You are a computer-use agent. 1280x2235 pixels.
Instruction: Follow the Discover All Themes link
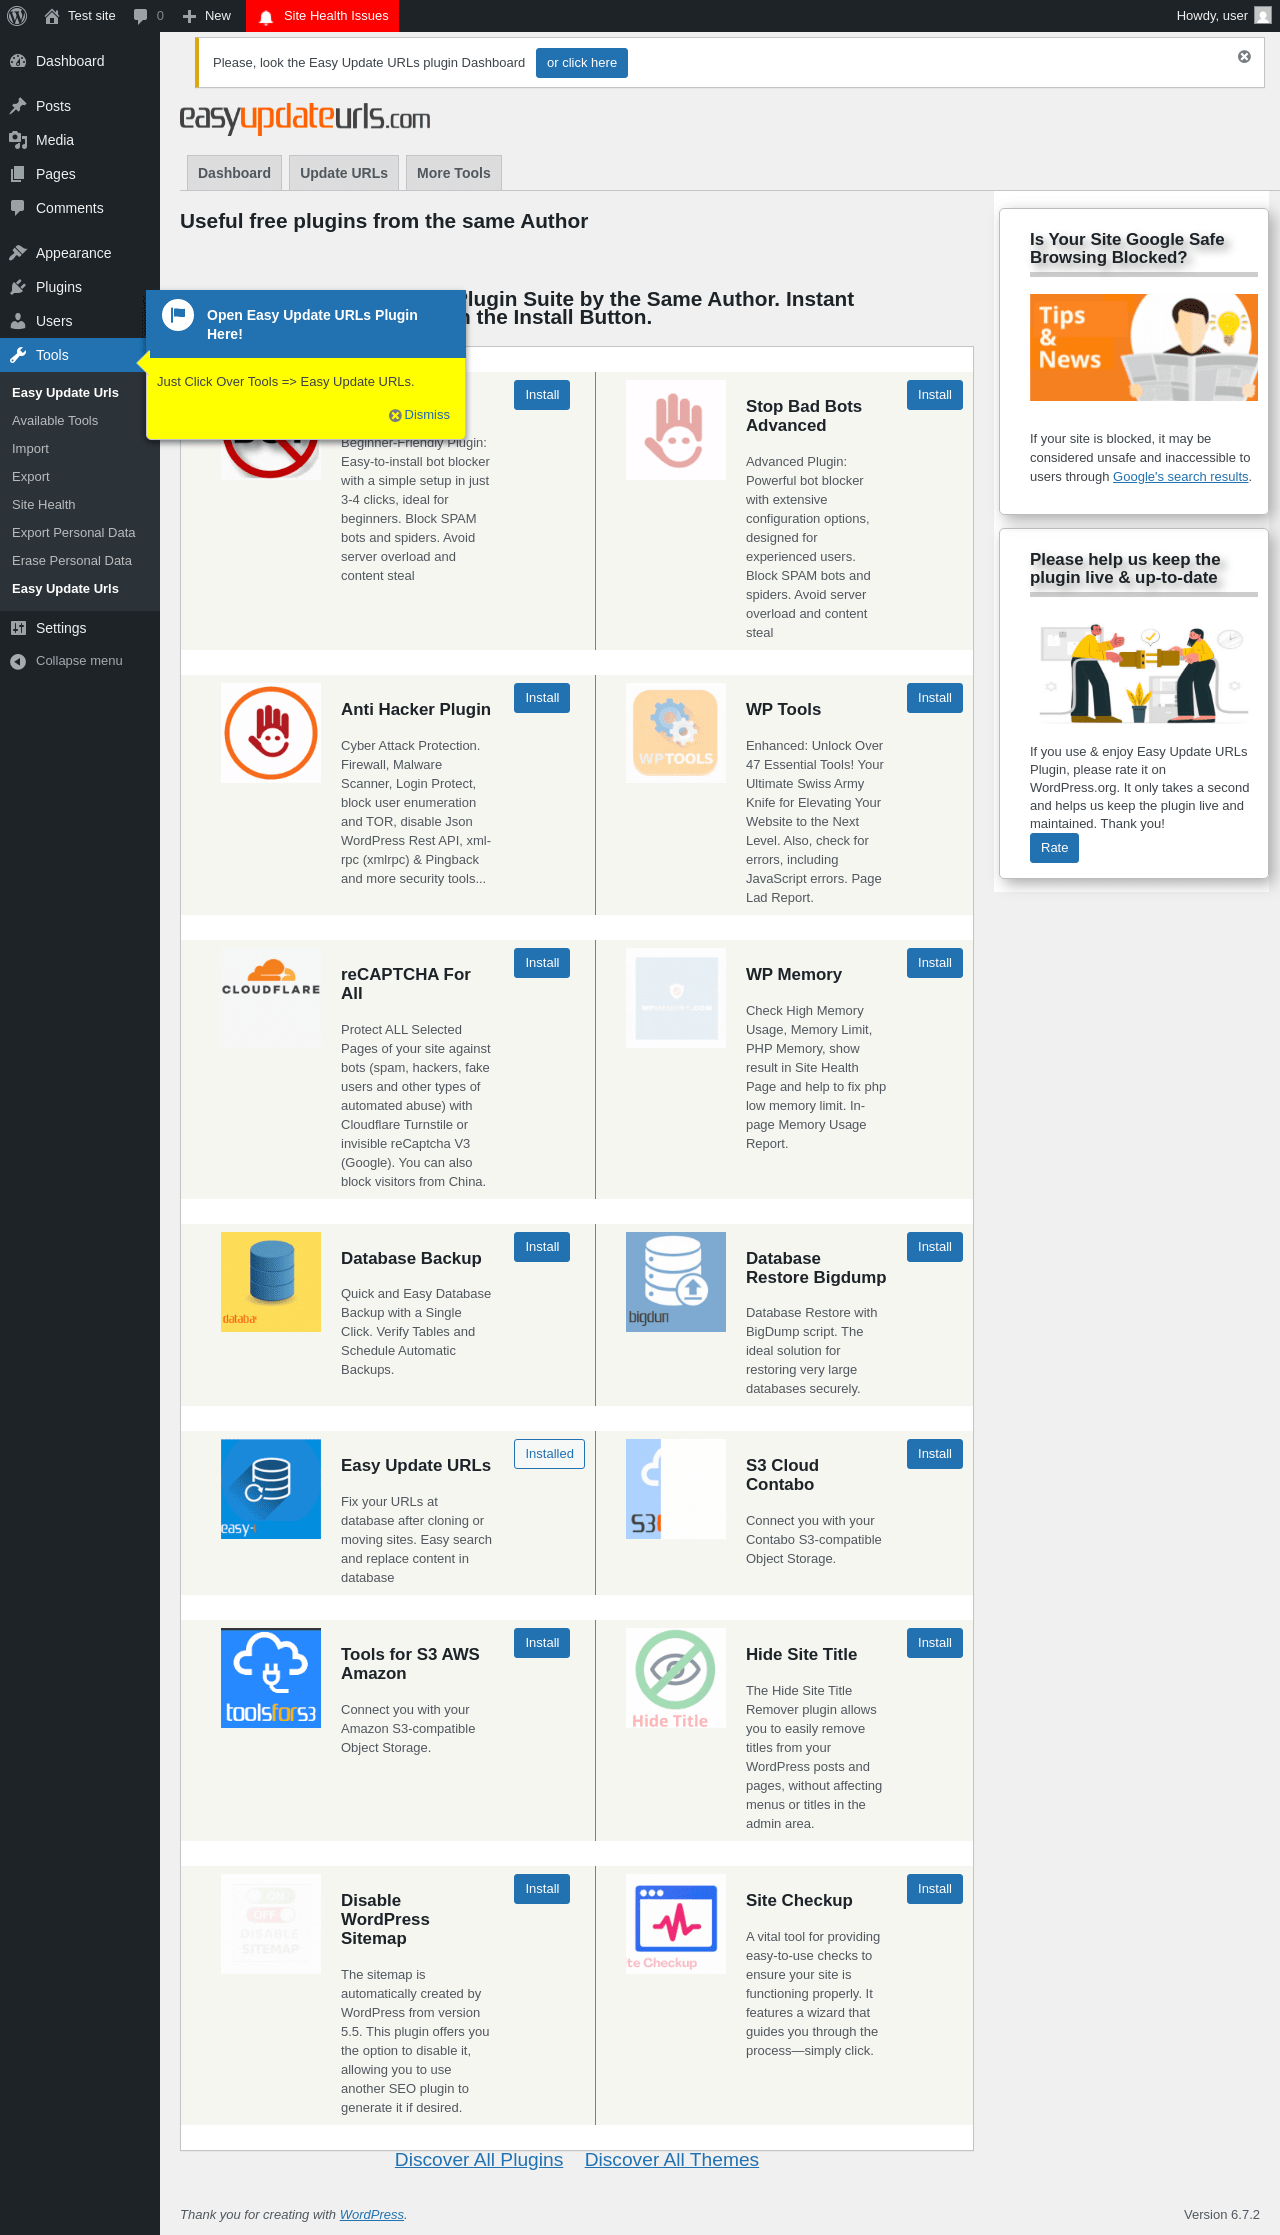tap(672, 2160)
